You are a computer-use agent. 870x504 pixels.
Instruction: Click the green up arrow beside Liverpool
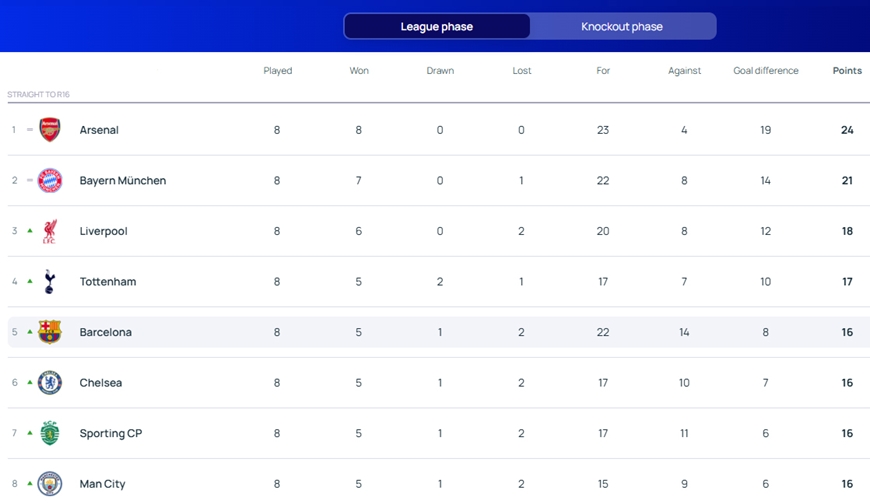coord(30,231)
